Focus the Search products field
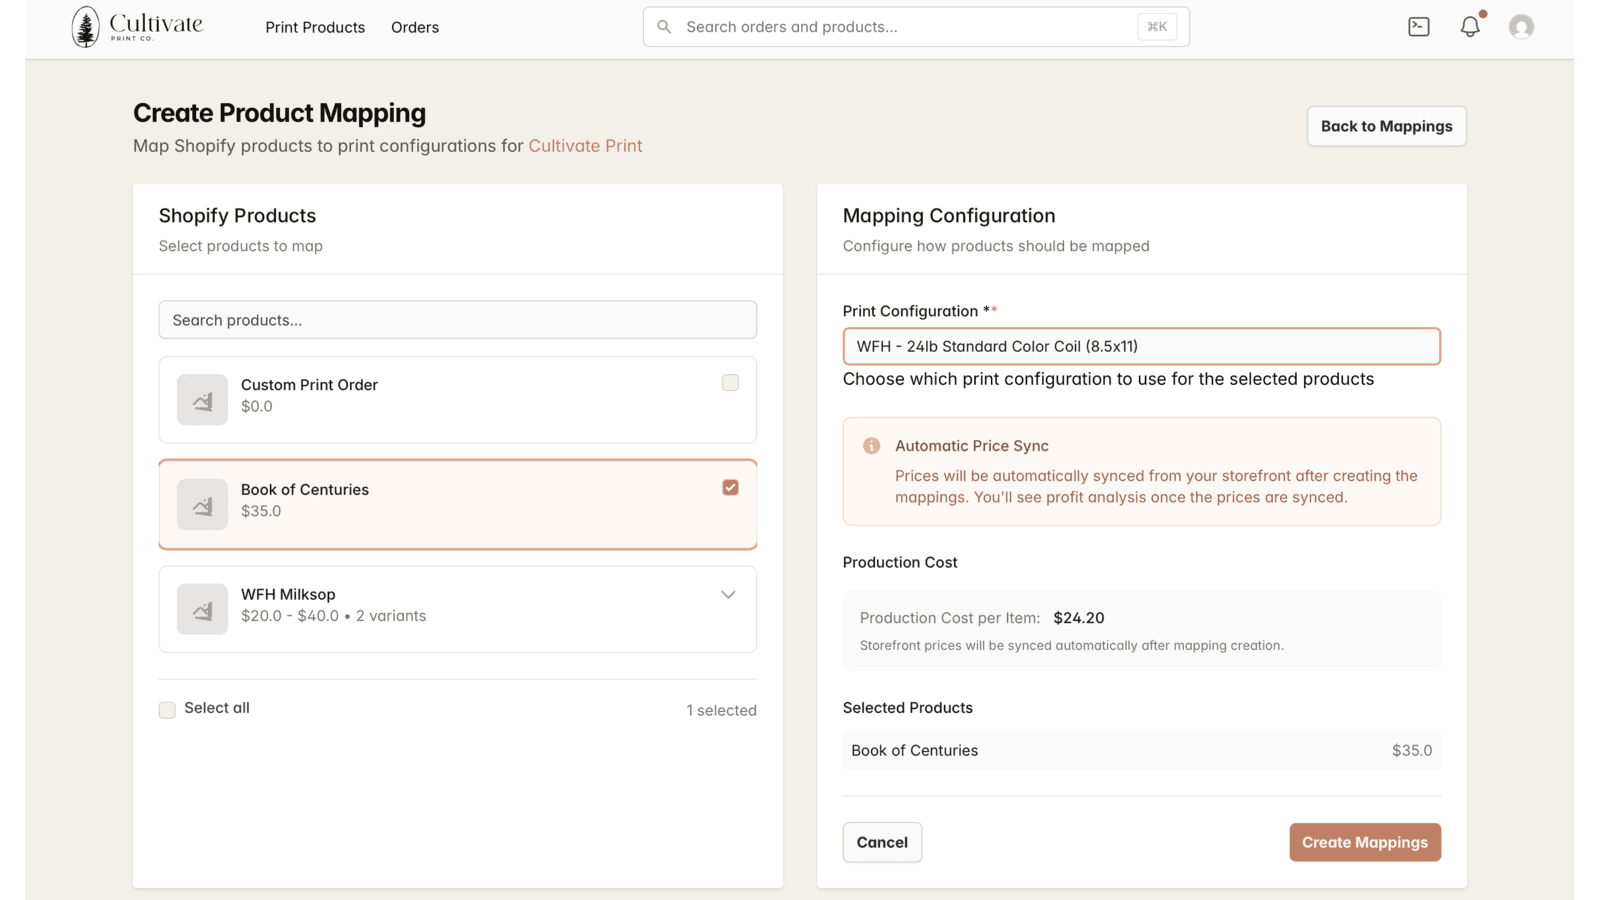Image resolution: width=1600 pixels, height=900 pixels. tap(457, 320)
